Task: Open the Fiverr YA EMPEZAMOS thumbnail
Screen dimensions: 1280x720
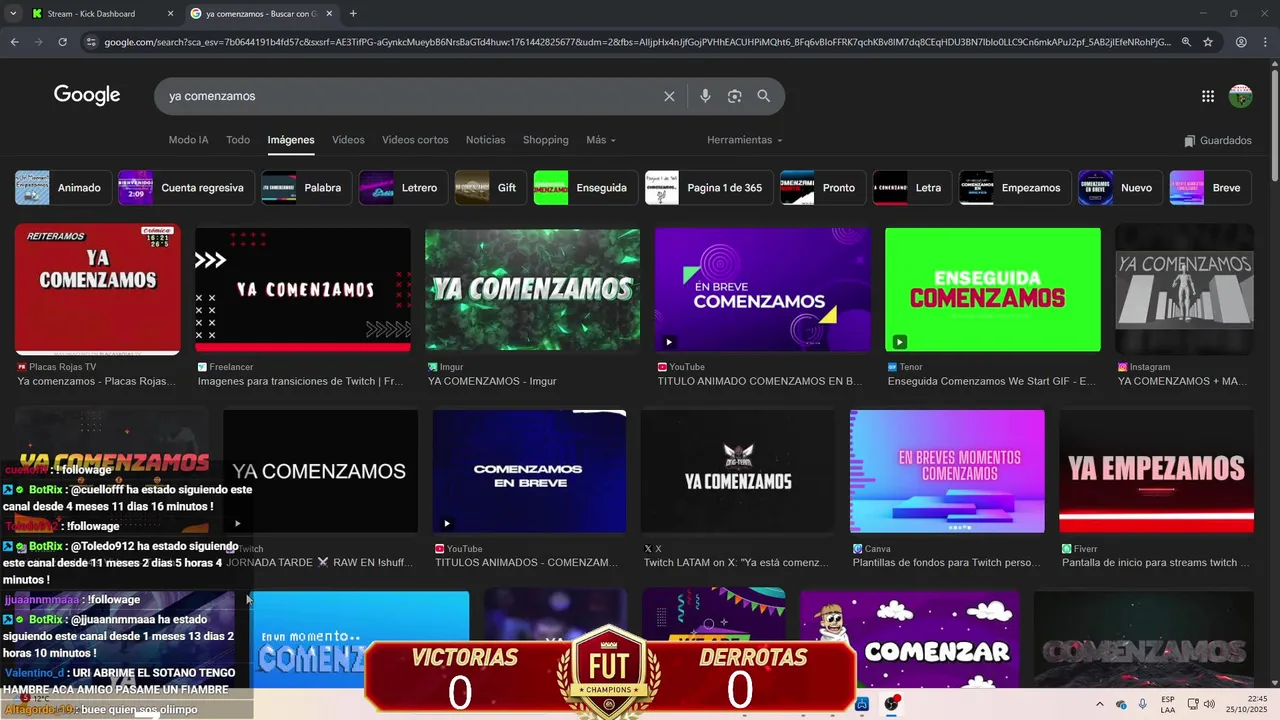Action: tap(1156, 471)
